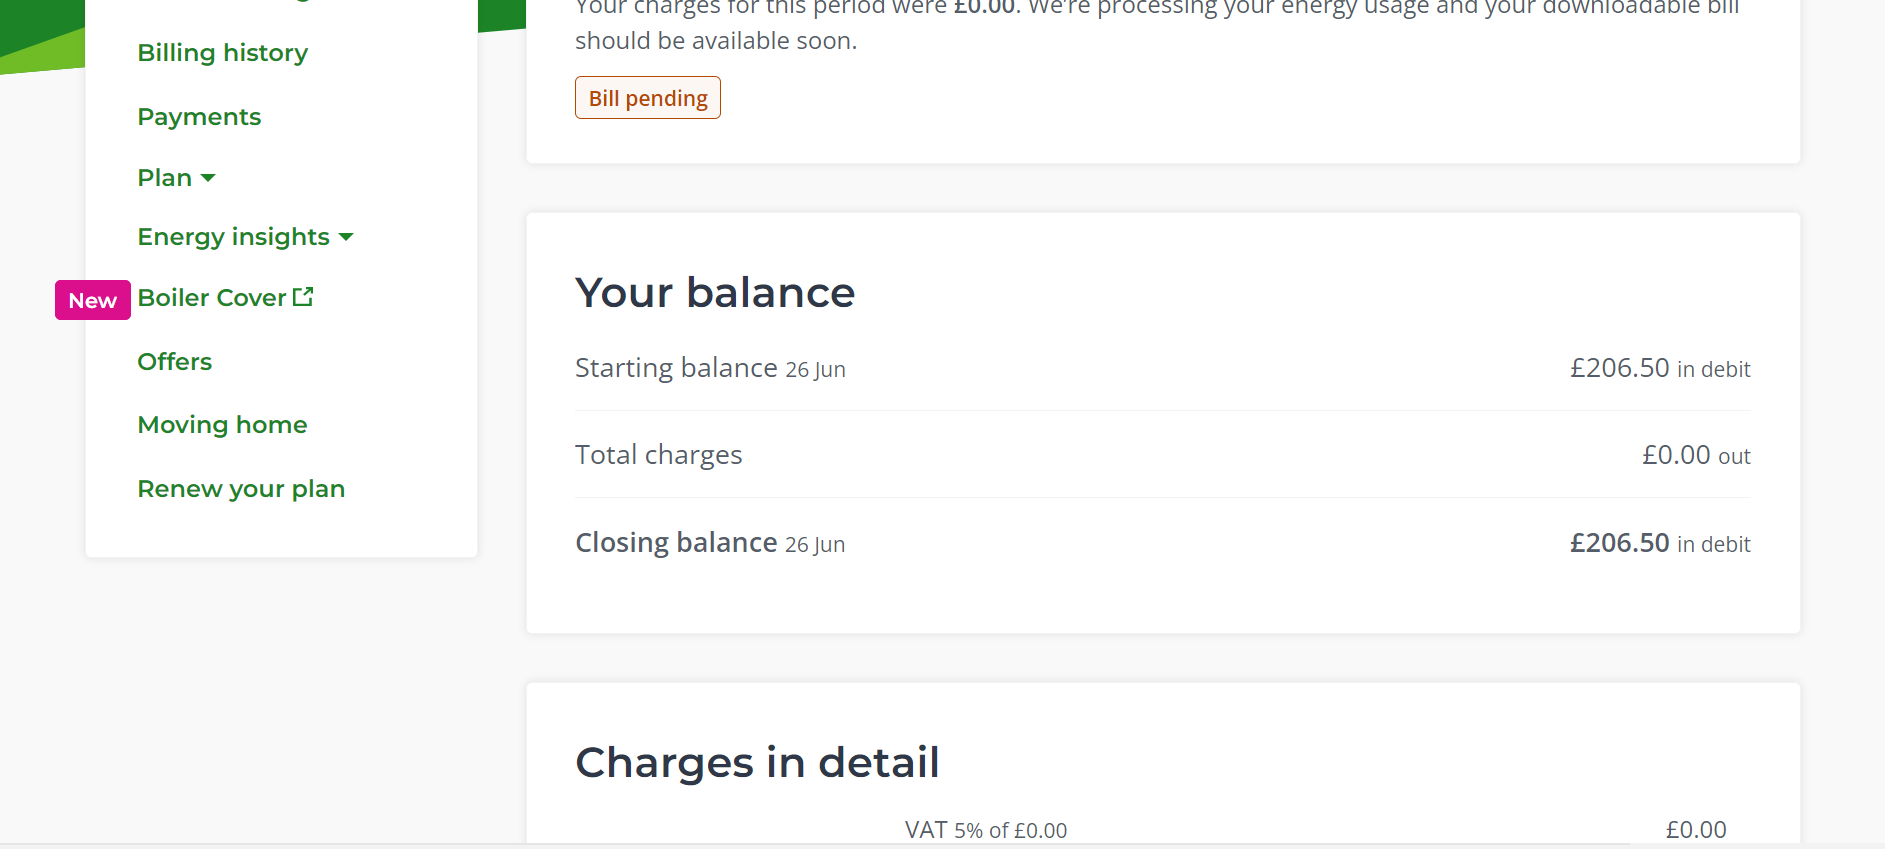The height and width of the screenshot is (849, 1885).
Task: Click the Charges in detail heading
Action: (757, 763)
